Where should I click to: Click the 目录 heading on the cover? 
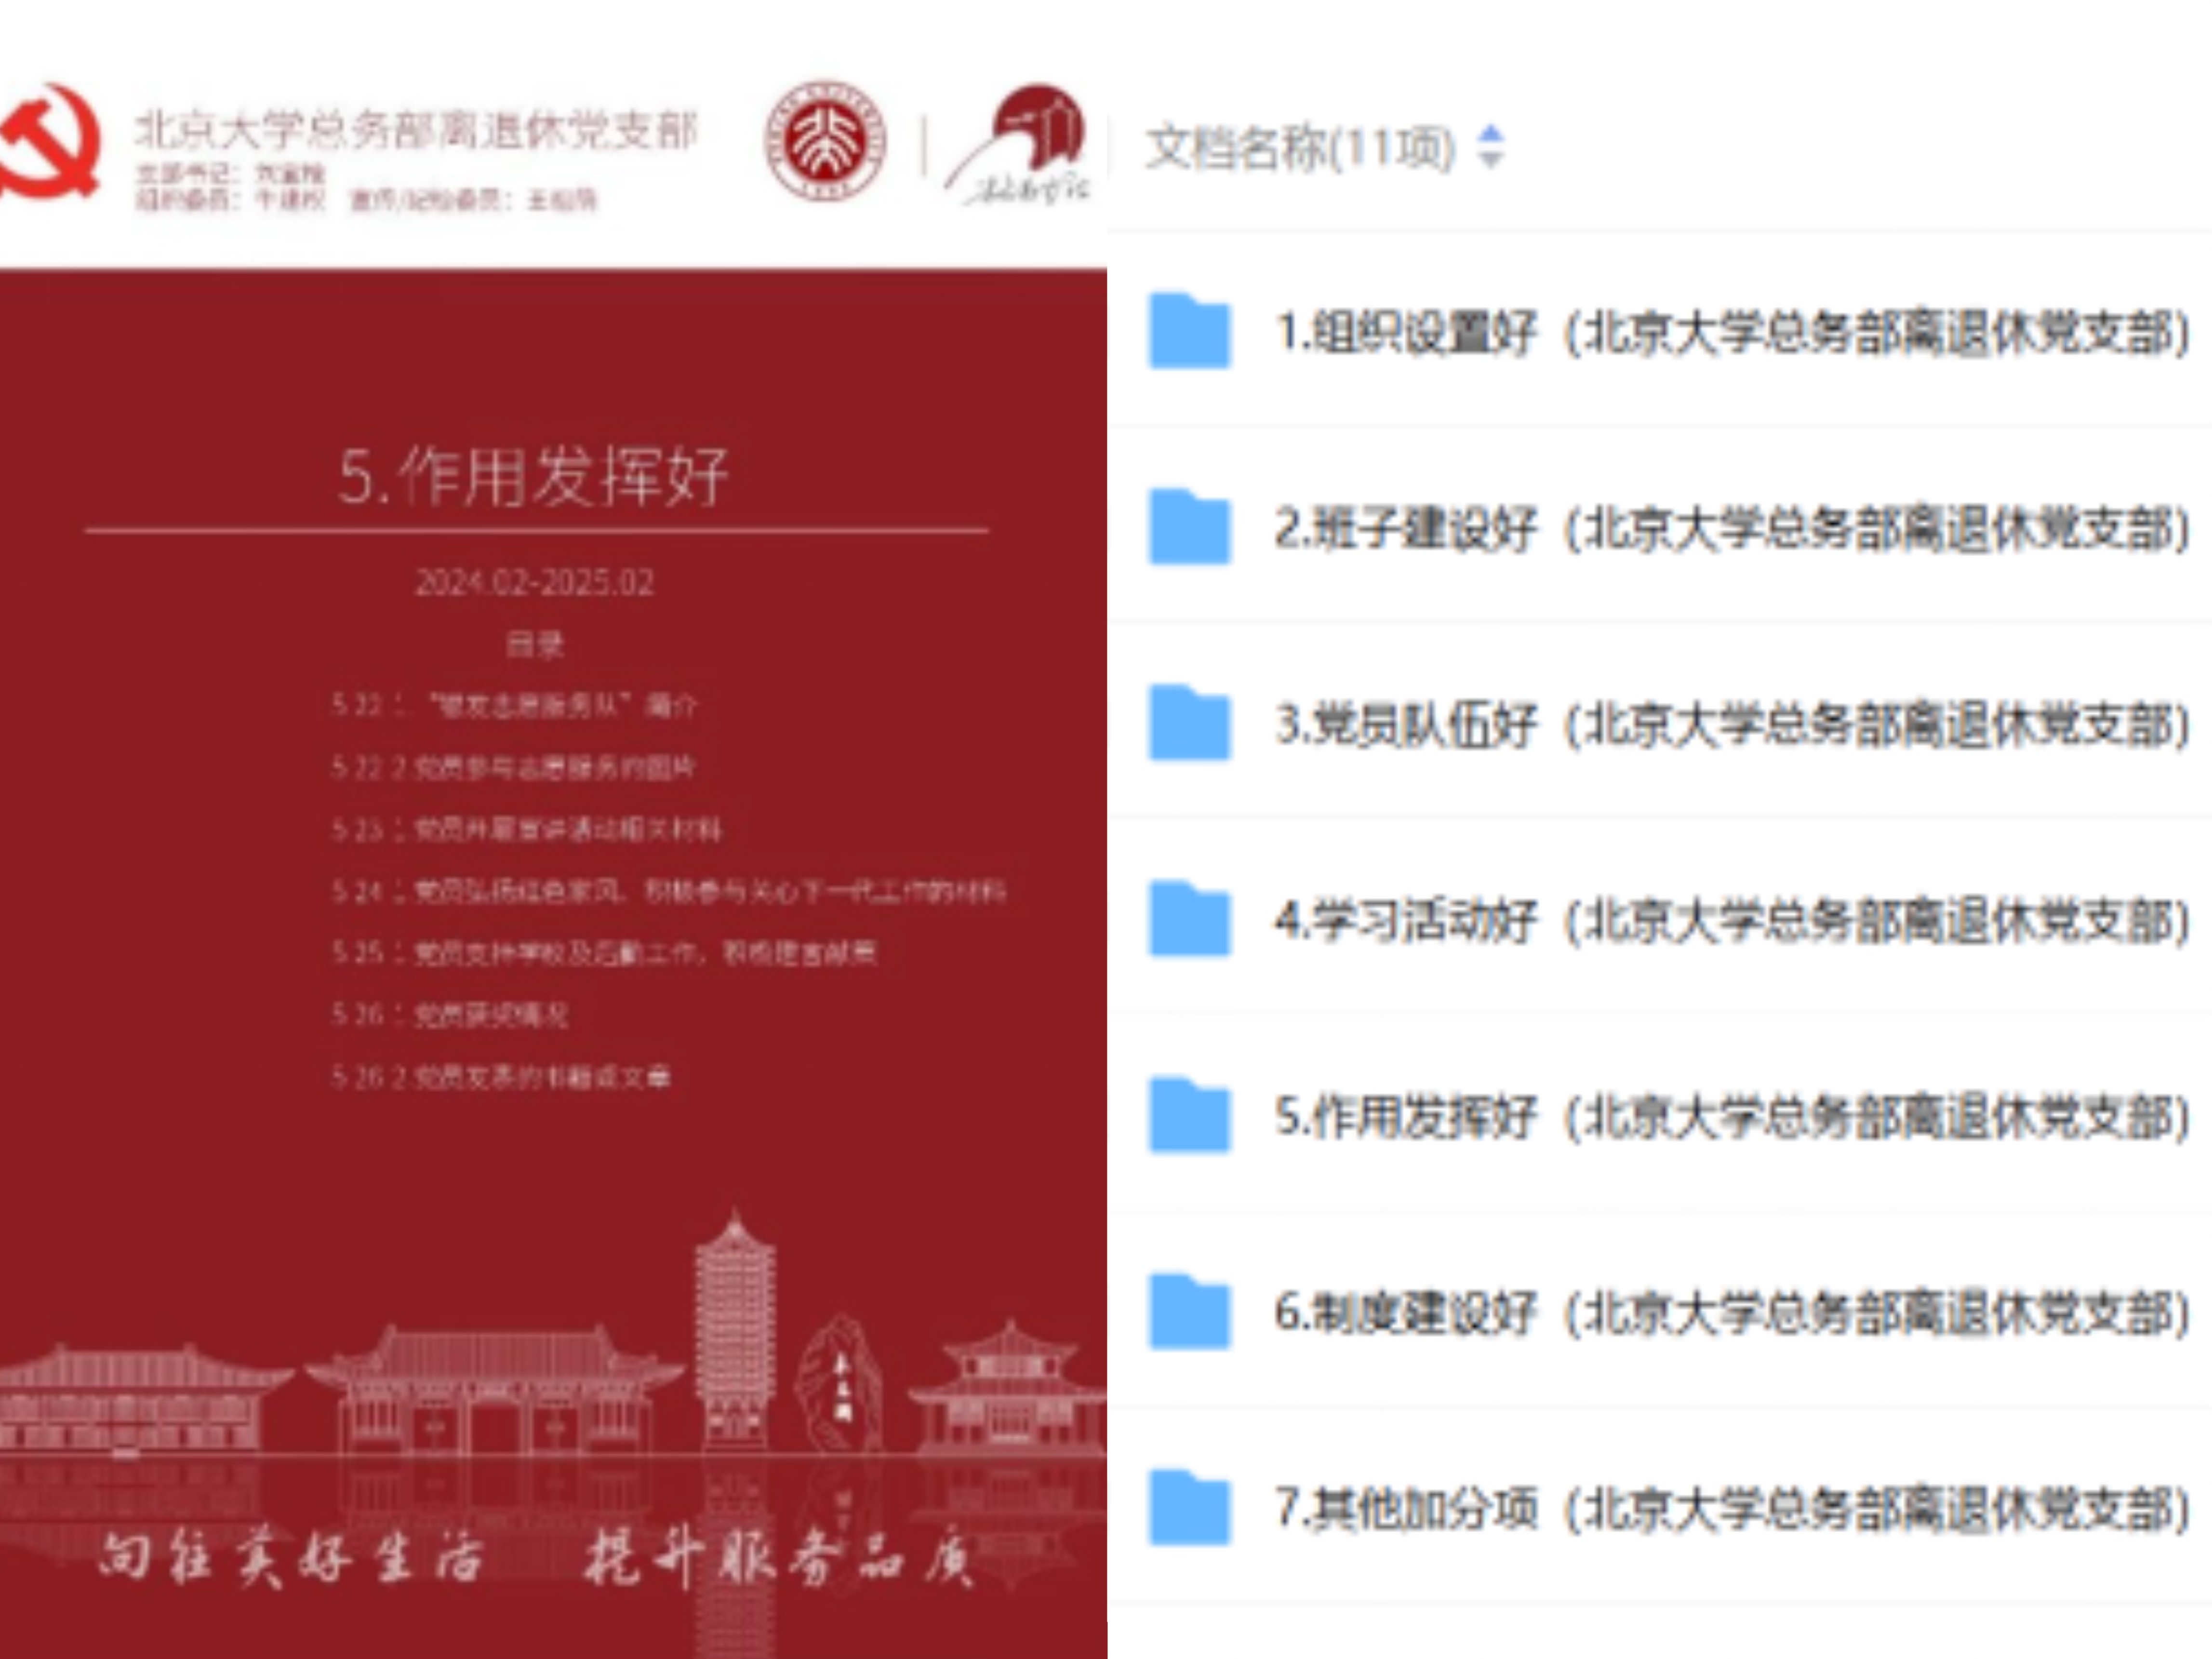pyautogui.click(x=535, y=644)
